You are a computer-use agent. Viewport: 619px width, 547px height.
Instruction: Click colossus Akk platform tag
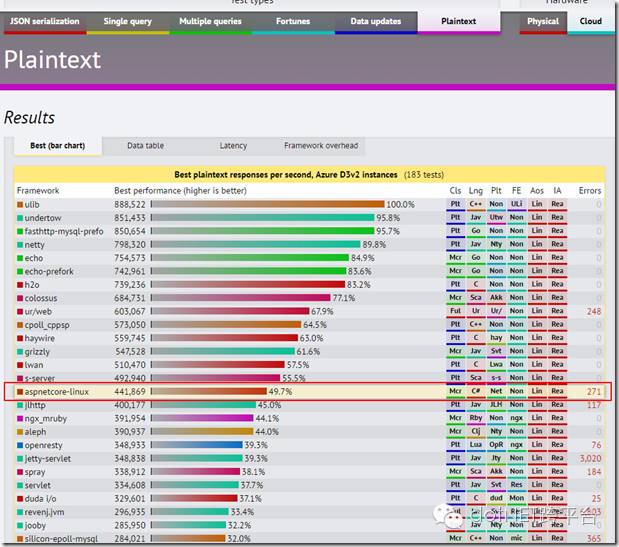[496, 298]
